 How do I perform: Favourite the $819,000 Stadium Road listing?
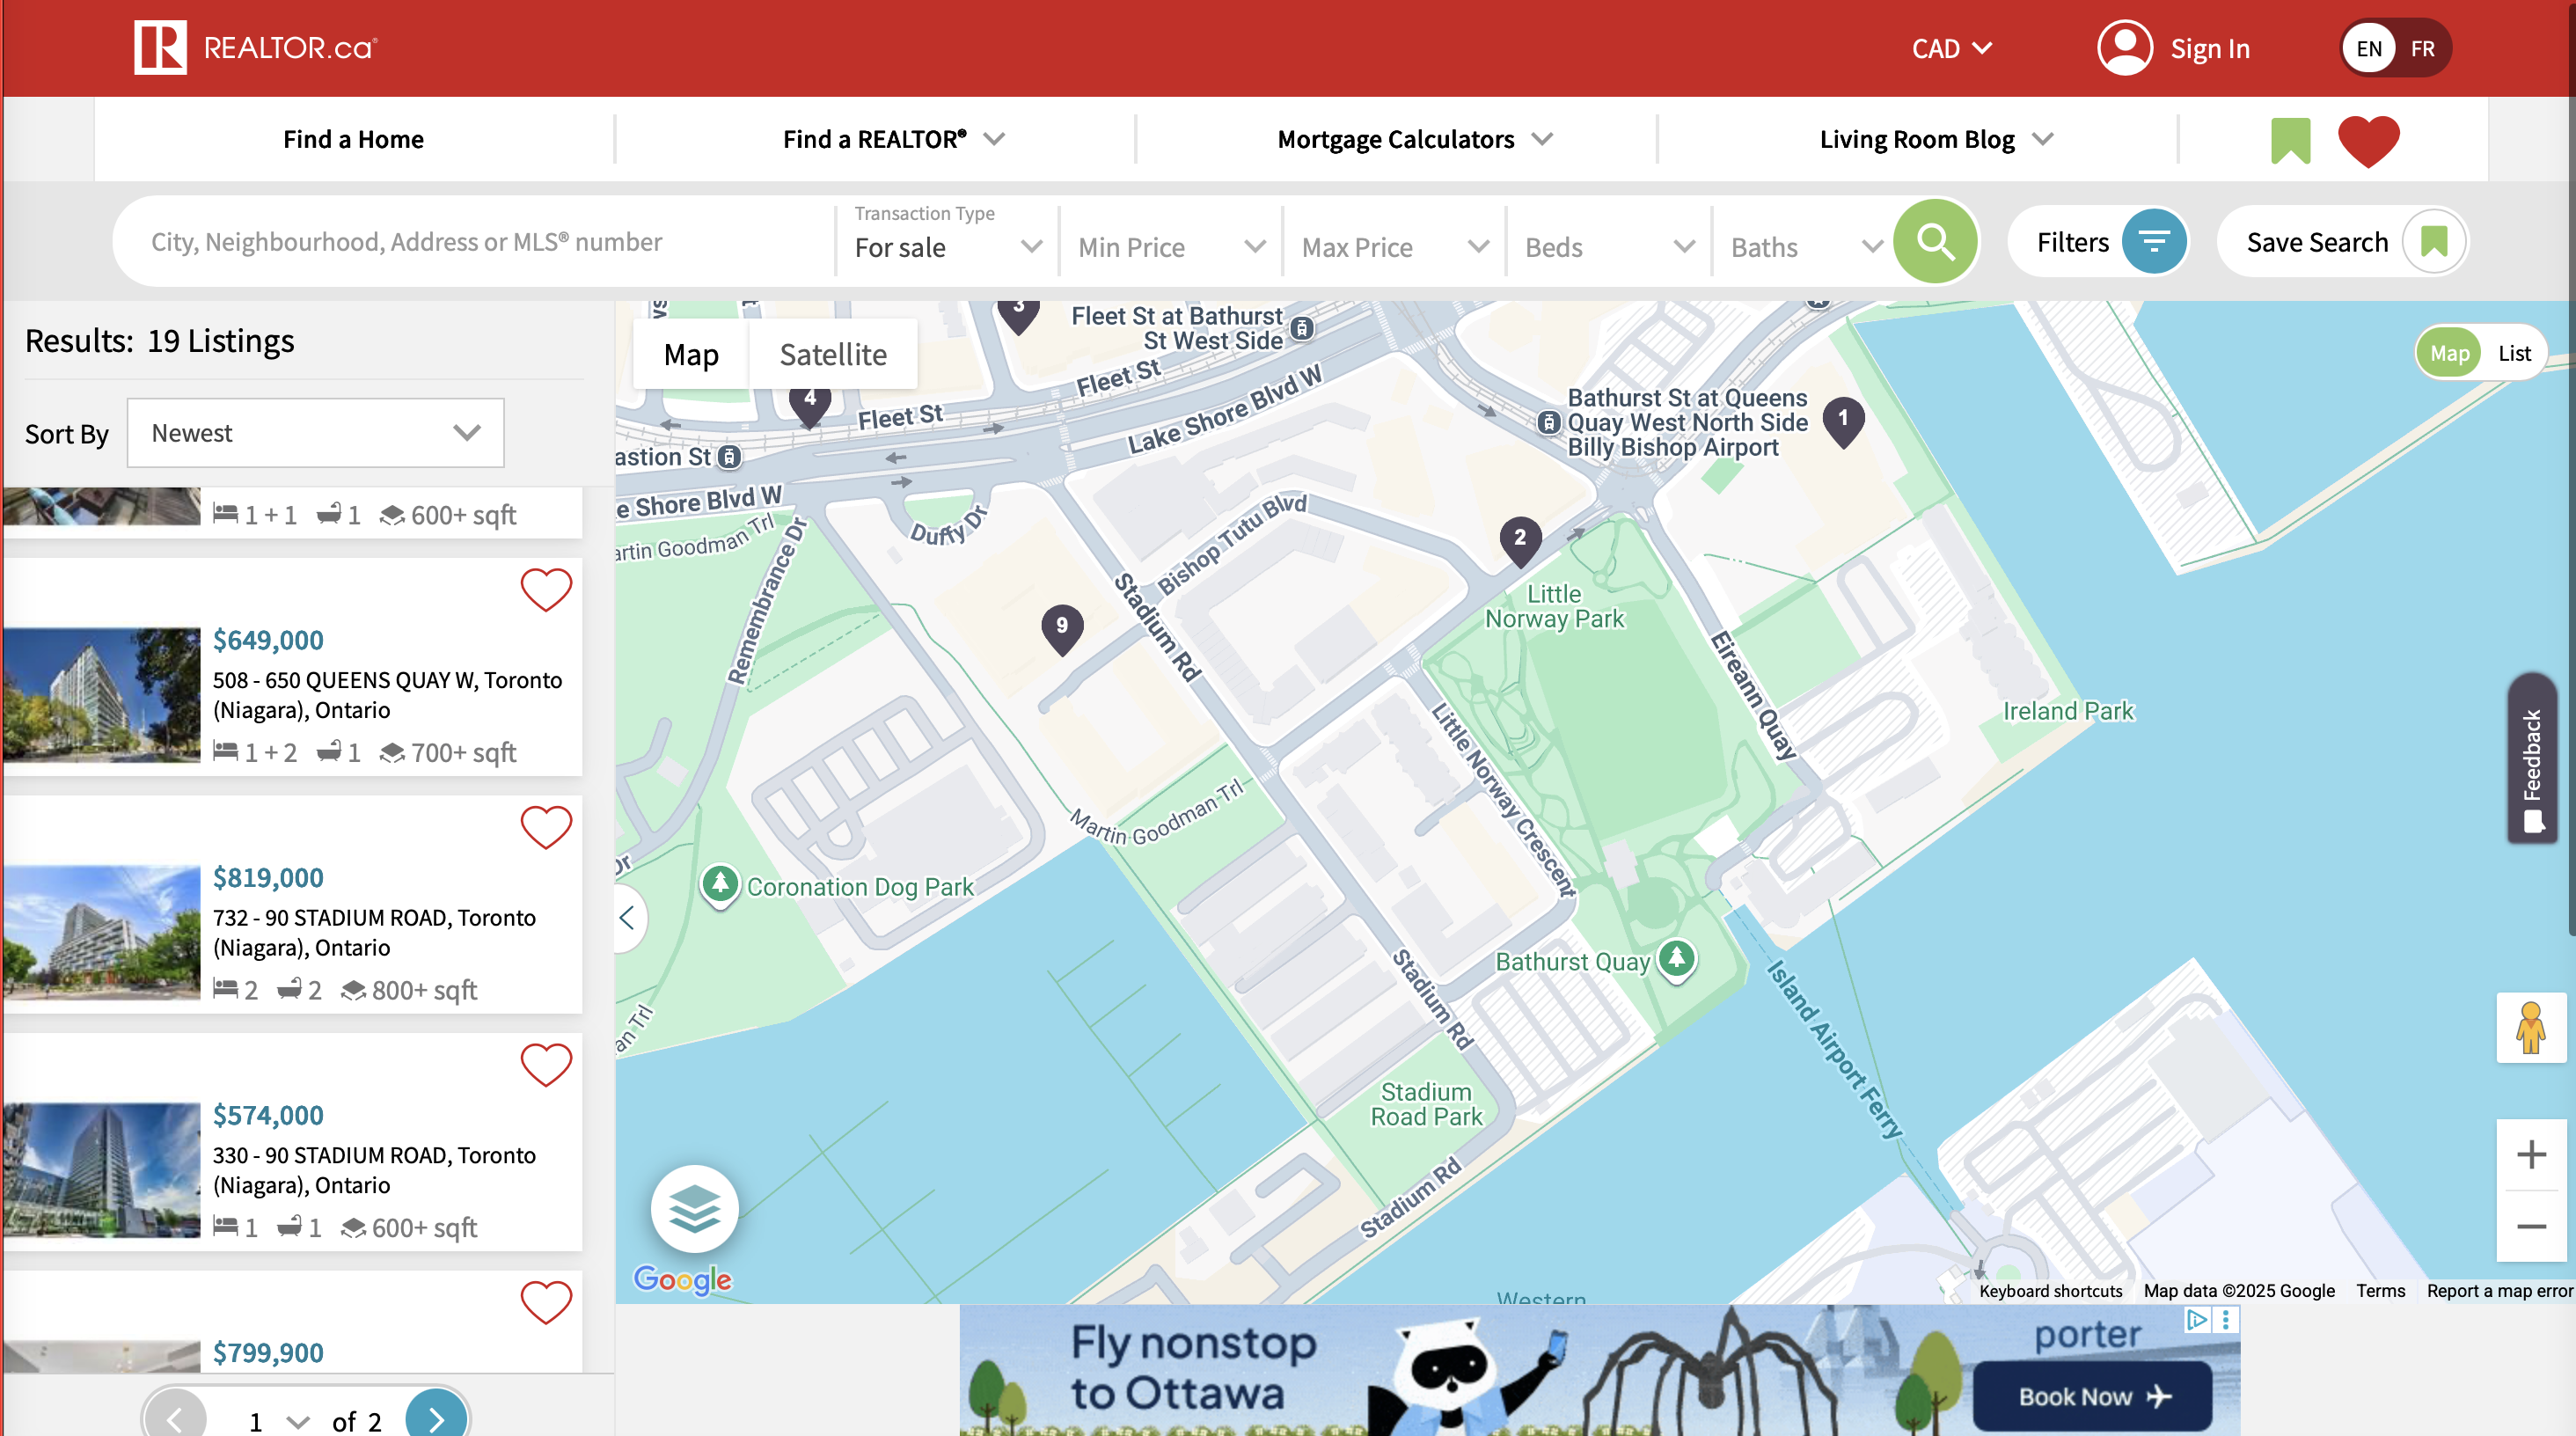click(x=546, y=827)
